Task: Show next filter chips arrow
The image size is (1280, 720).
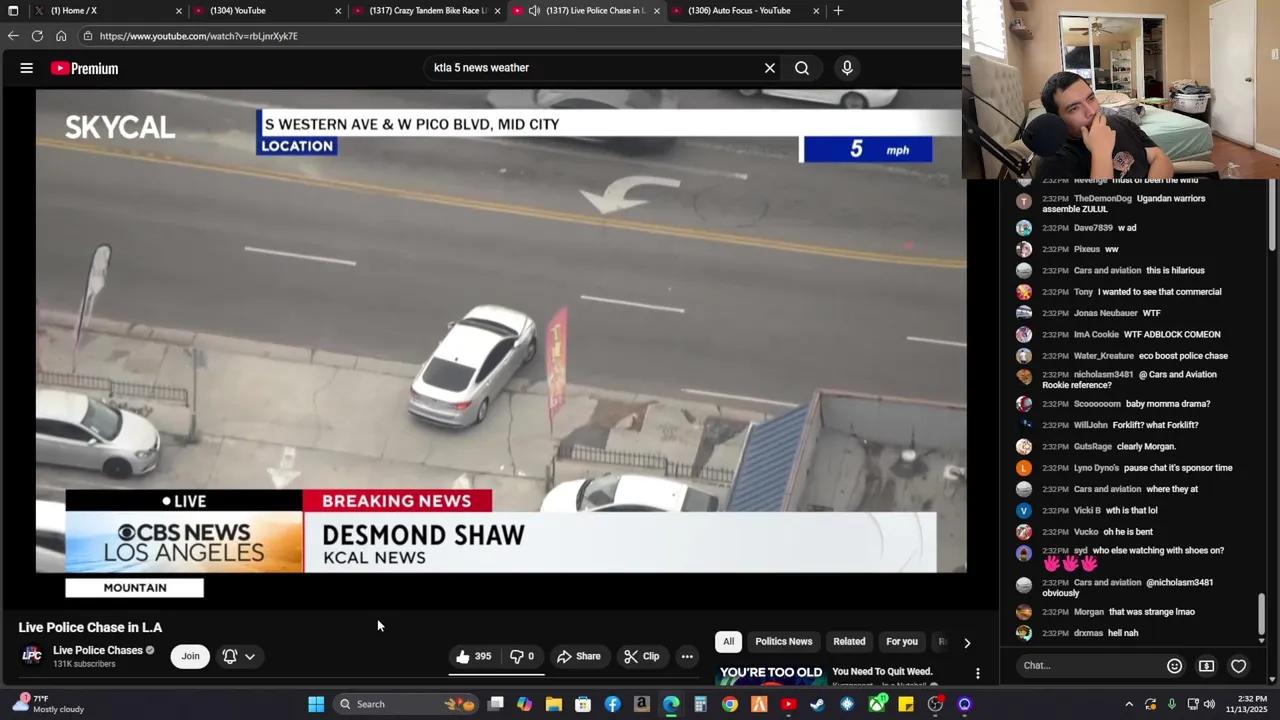Action: coord(967,643)
